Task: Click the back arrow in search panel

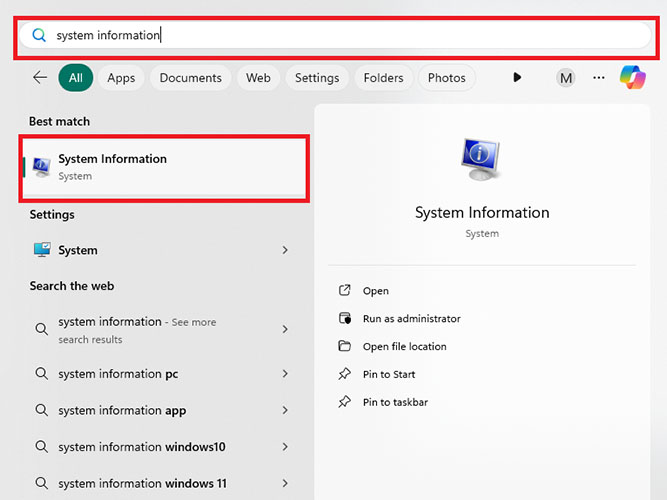Action: click(x=40, y=78)
